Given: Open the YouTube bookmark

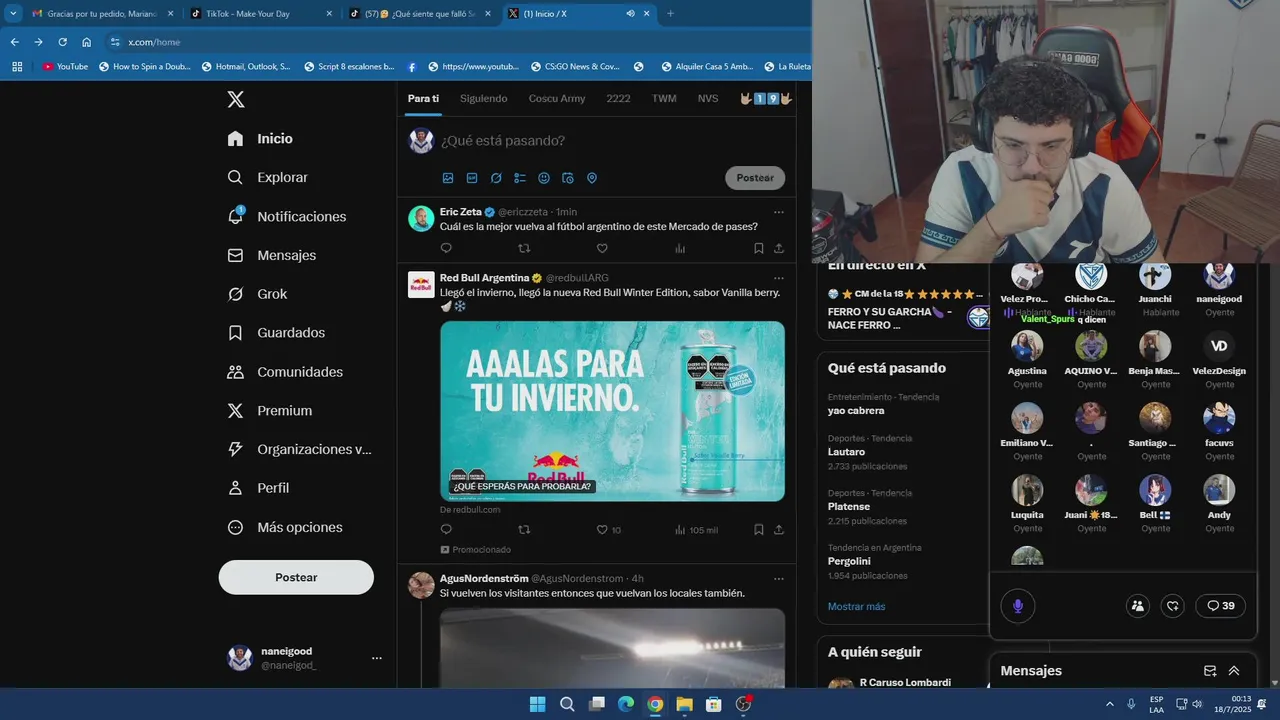Looking at the screenshot, I should 65,67.
